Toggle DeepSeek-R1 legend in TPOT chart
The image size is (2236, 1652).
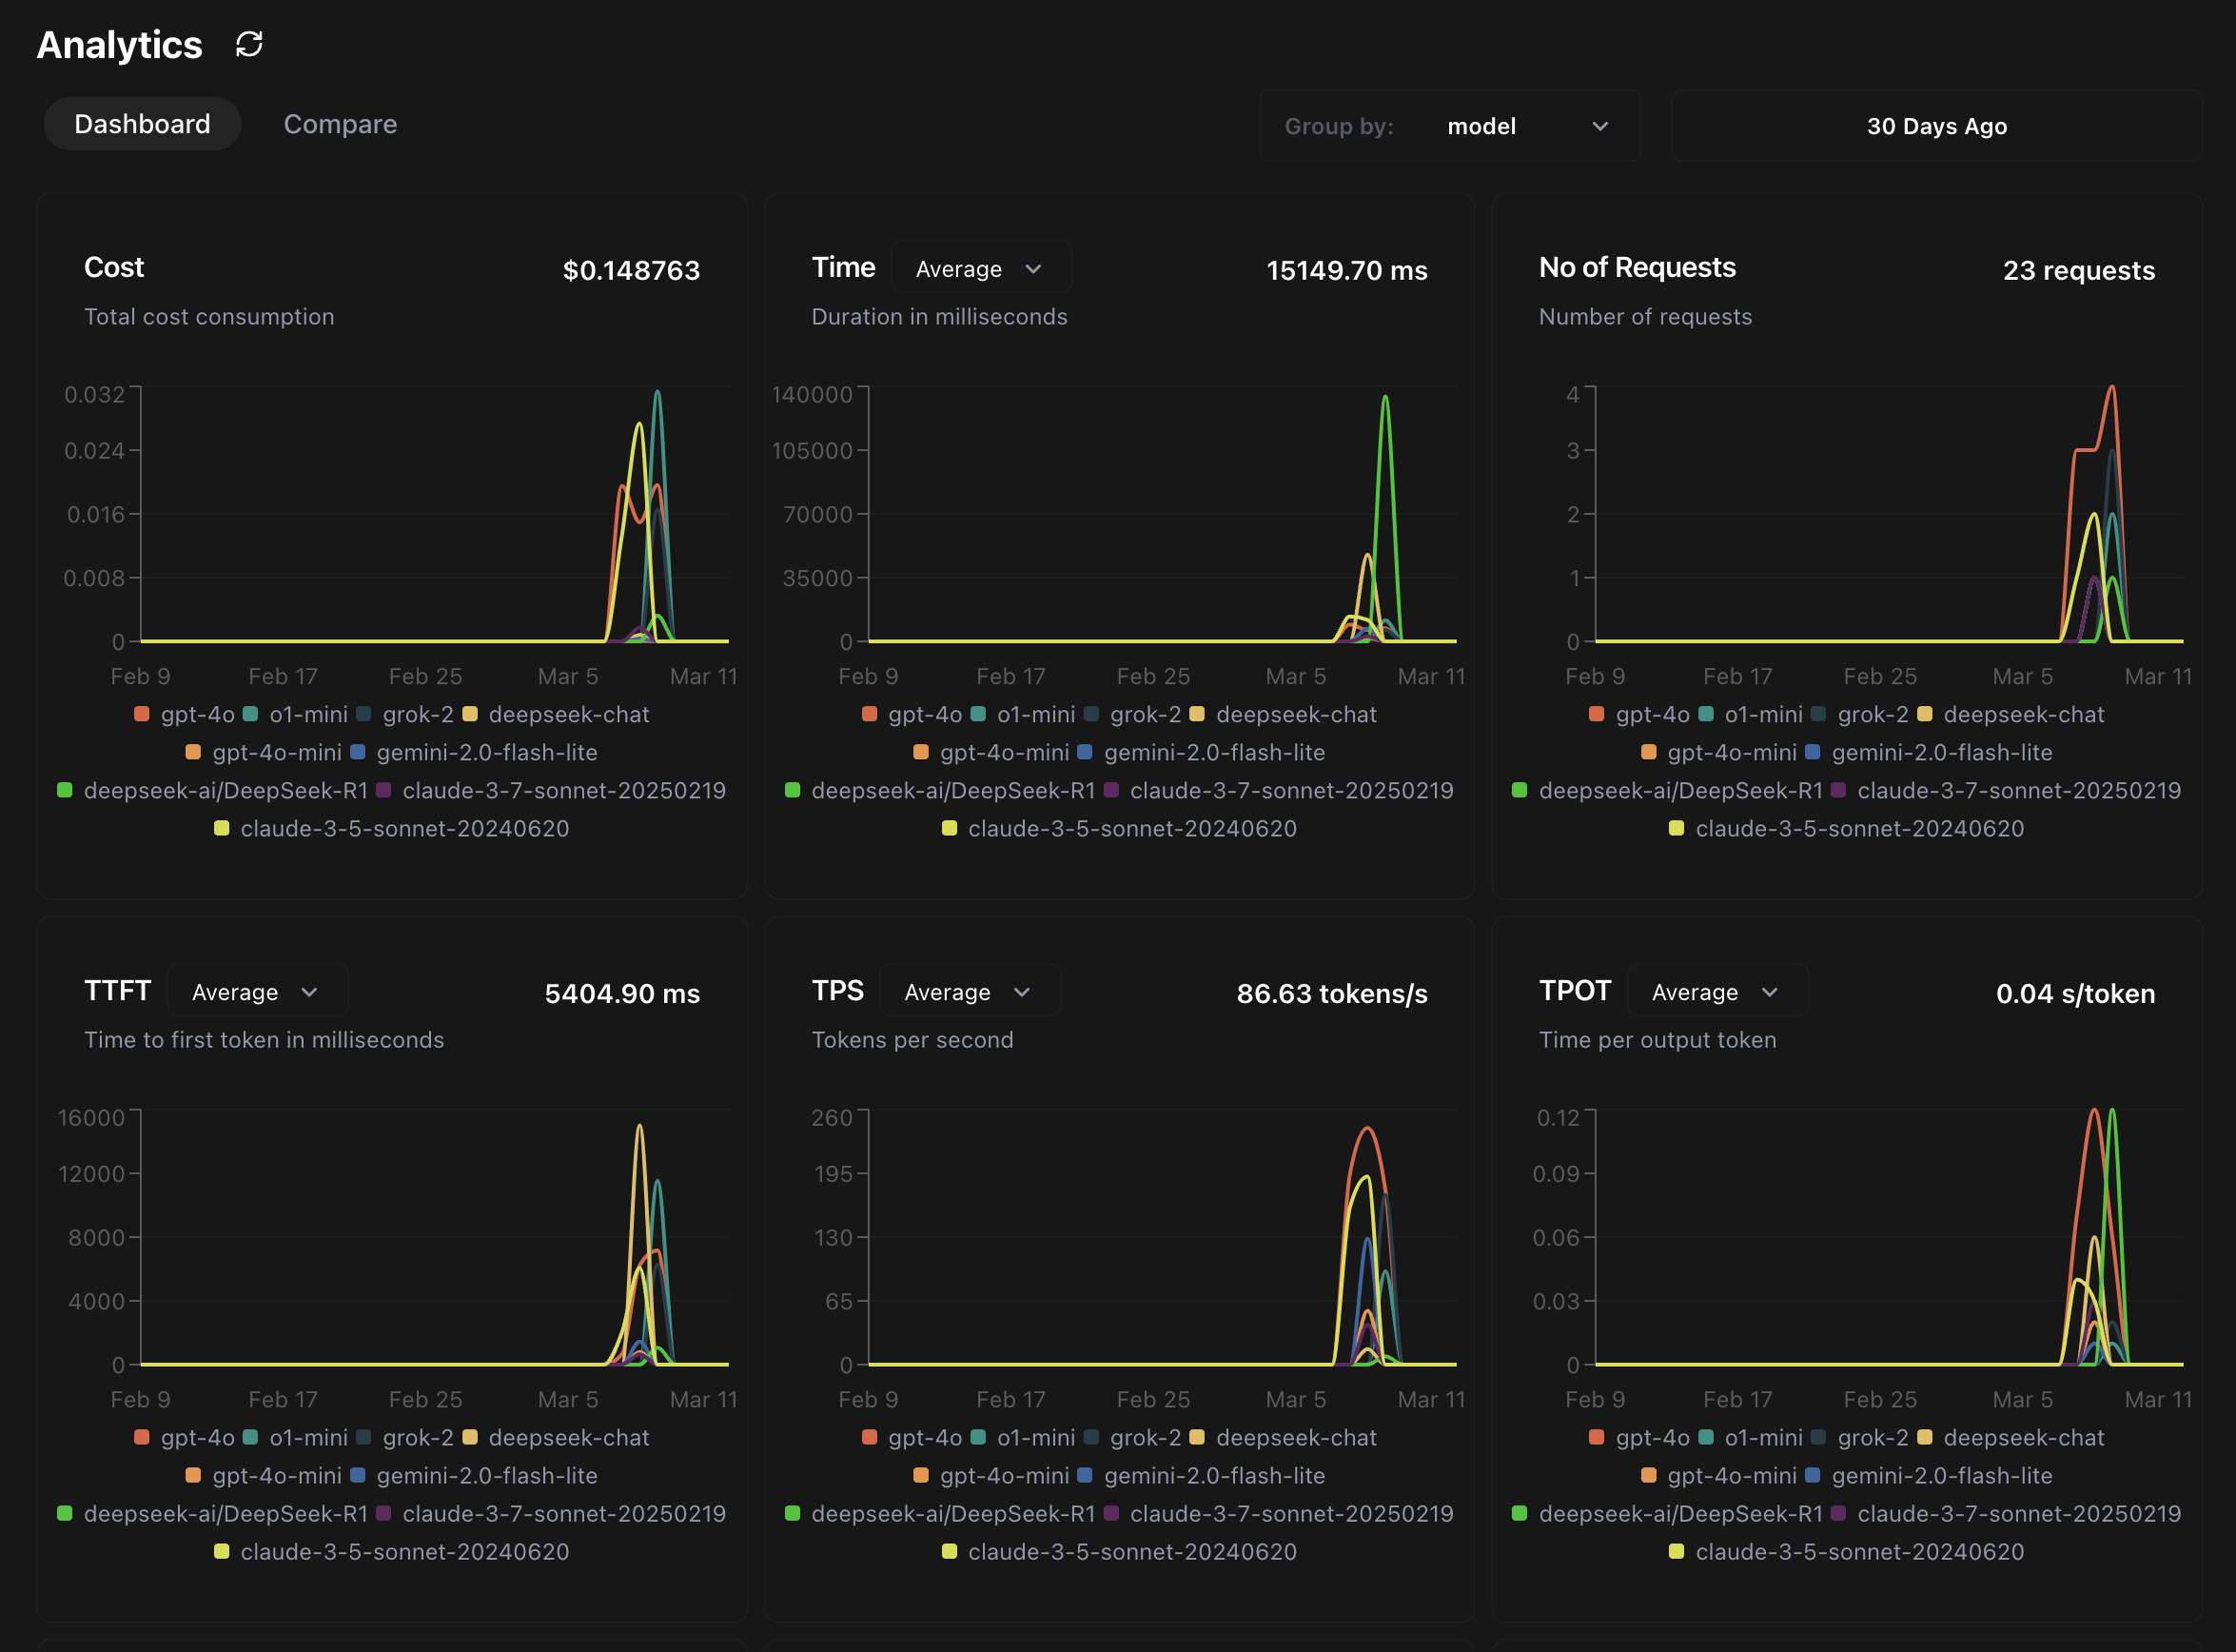pos(1668,1513)
